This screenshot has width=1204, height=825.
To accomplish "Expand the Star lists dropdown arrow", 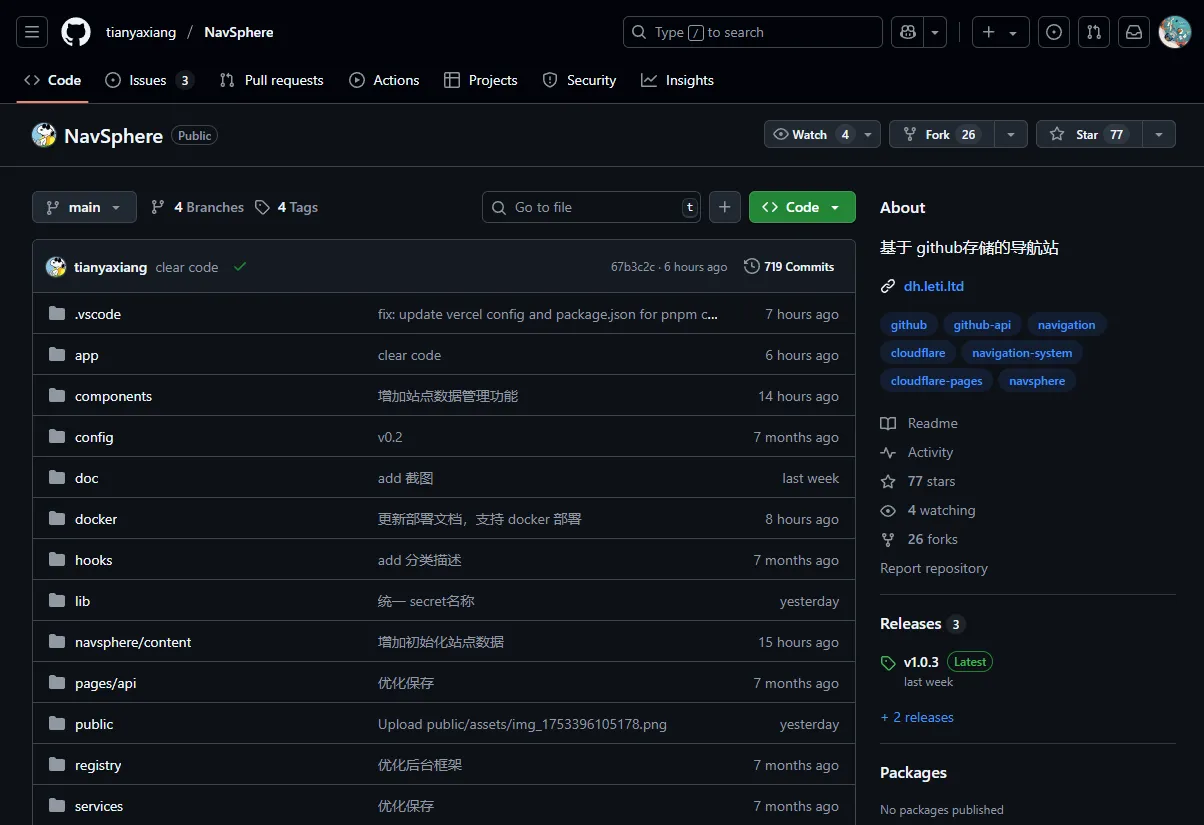I will [1158, 135].
